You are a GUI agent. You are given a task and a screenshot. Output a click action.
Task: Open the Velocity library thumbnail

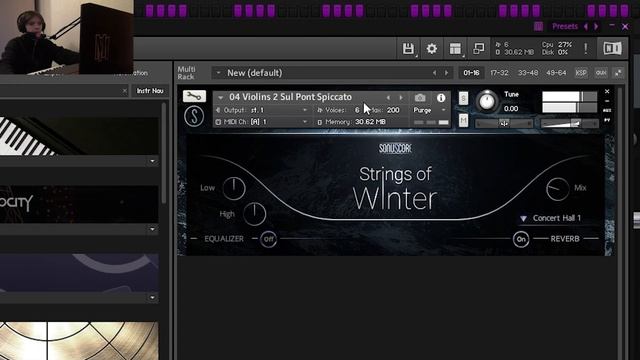coord(79,204)
